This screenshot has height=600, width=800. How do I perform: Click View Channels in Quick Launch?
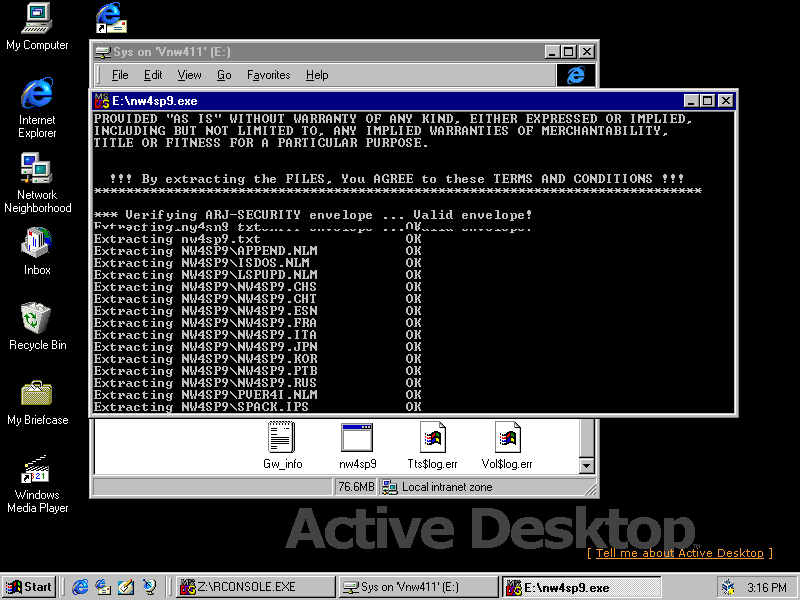(x=149, y=587)
